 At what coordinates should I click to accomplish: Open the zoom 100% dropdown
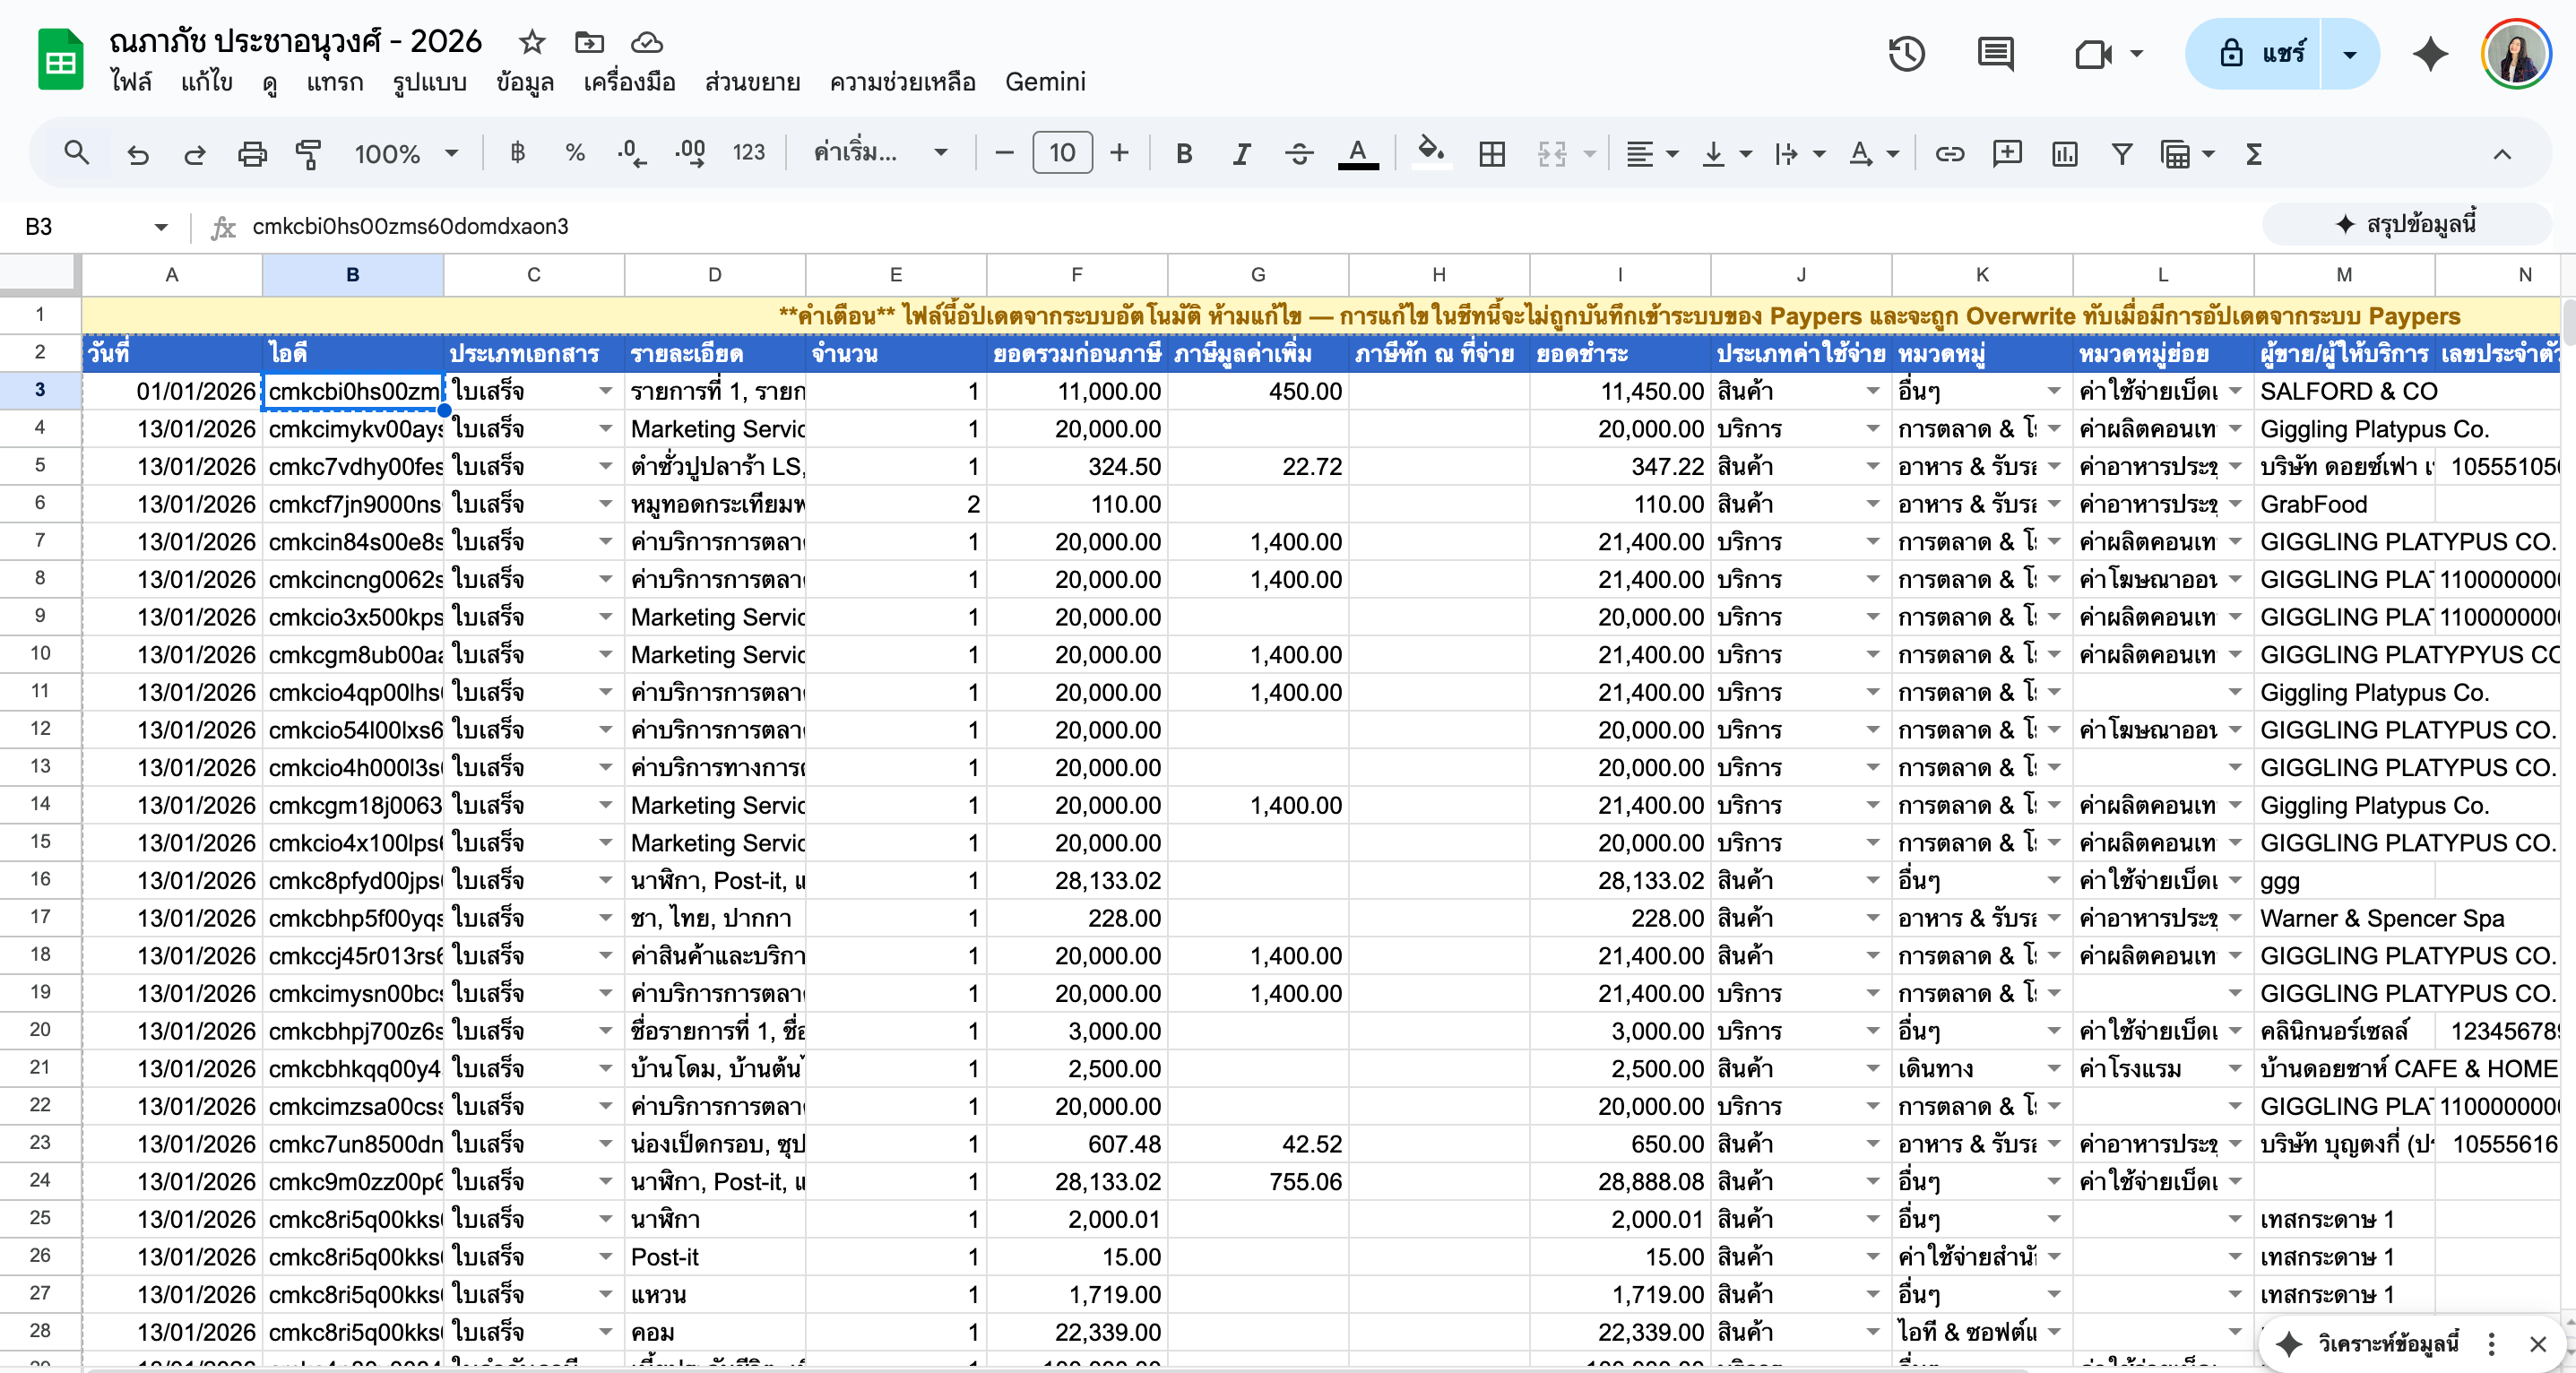406,154
